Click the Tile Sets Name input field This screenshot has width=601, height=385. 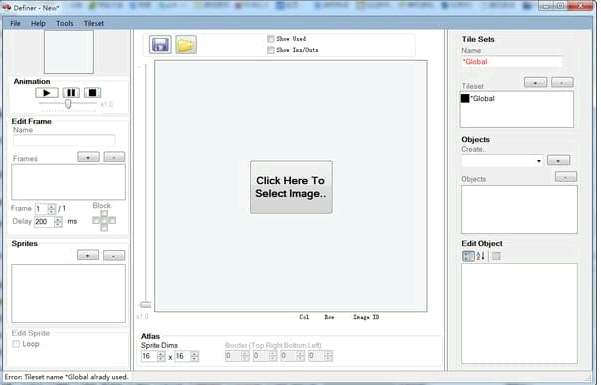[x=512, y=62]
